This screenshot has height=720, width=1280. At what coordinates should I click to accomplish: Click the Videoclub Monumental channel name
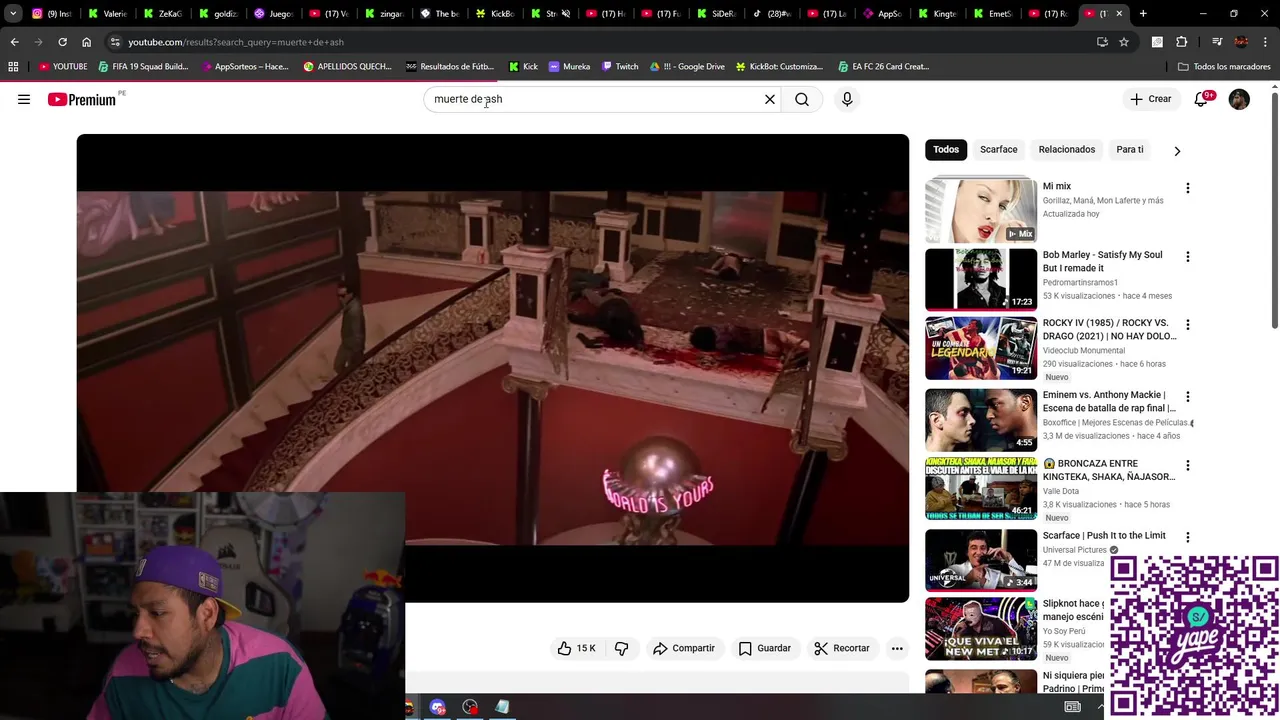pos(1084,351)
